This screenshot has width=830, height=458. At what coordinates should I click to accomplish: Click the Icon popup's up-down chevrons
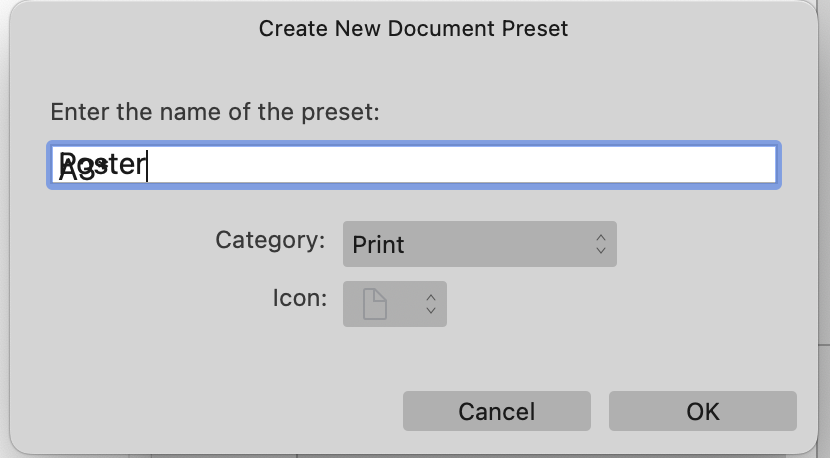coord(431,304)
